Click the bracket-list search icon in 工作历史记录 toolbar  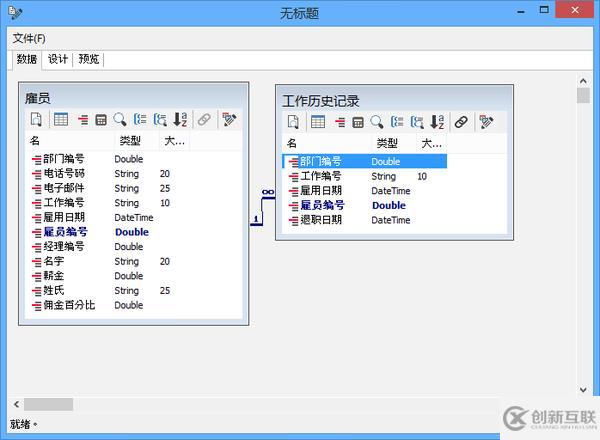pyautogui.click(x=417, y=122)
